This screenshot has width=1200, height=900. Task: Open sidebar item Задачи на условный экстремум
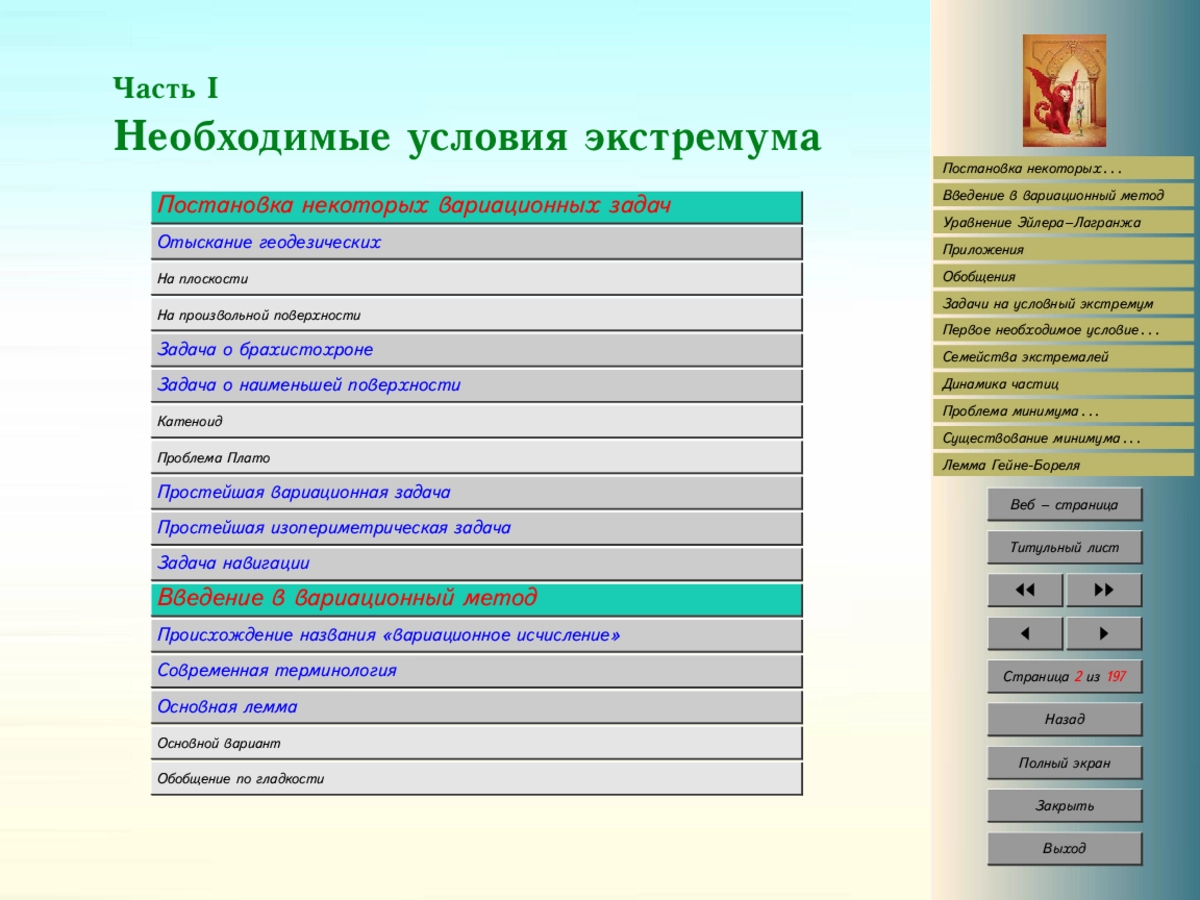(x=1064, y=303)
